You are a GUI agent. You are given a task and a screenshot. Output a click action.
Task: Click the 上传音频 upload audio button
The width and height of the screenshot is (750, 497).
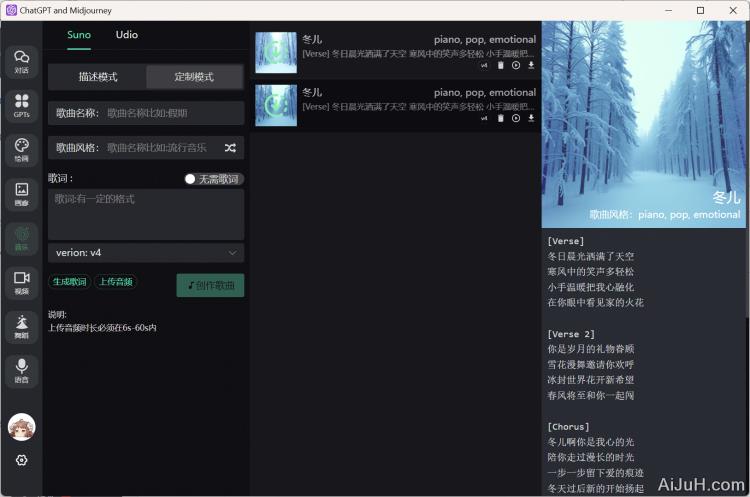(116, 282)
